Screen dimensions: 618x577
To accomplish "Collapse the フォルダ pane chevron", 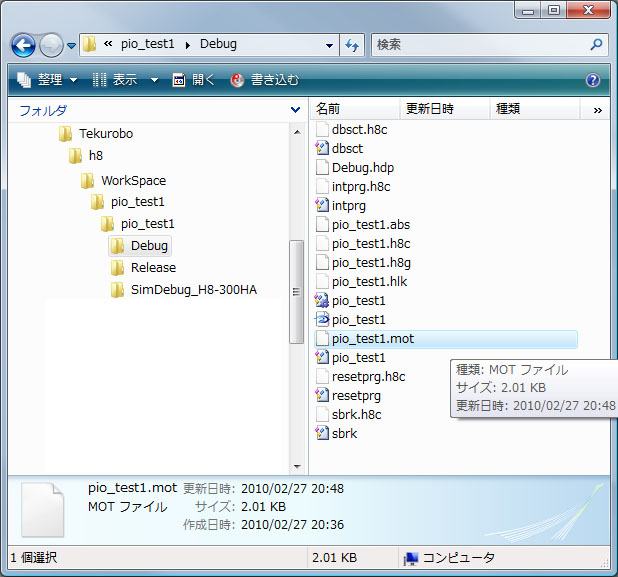I will point(295,110).
